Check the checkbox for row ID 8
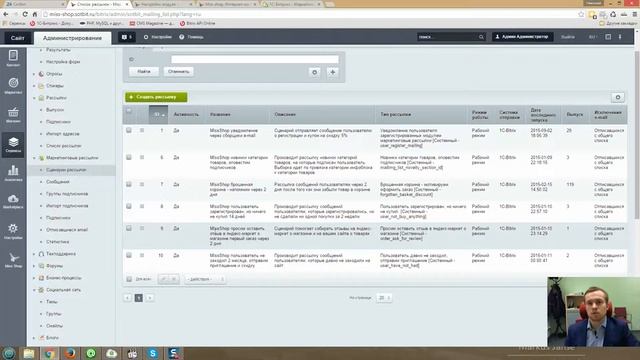Image resolution: width=640 pixels, height=360 pixels. click(129, 207)
